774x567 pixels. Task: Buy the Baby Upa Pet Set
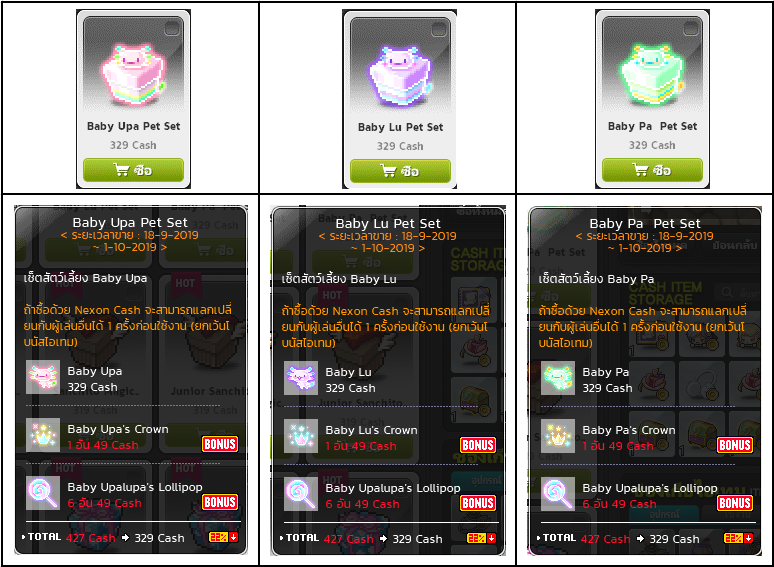(x=133, y=170)
